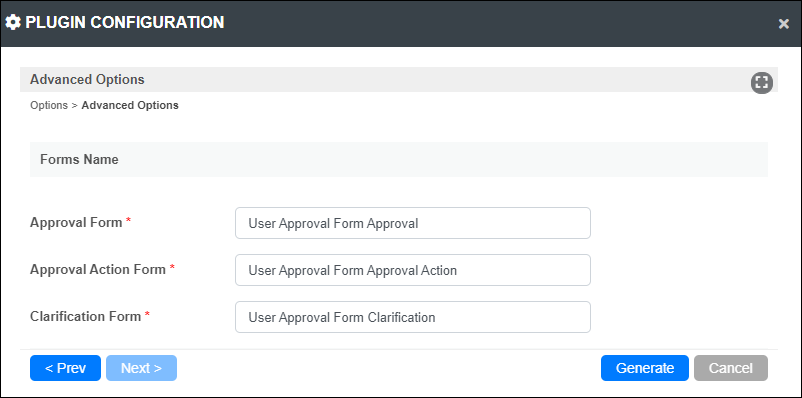Click the gear icon beside Plugin Configuration
The height and width of the screenshot is (398, 802).
pos(13,23)
